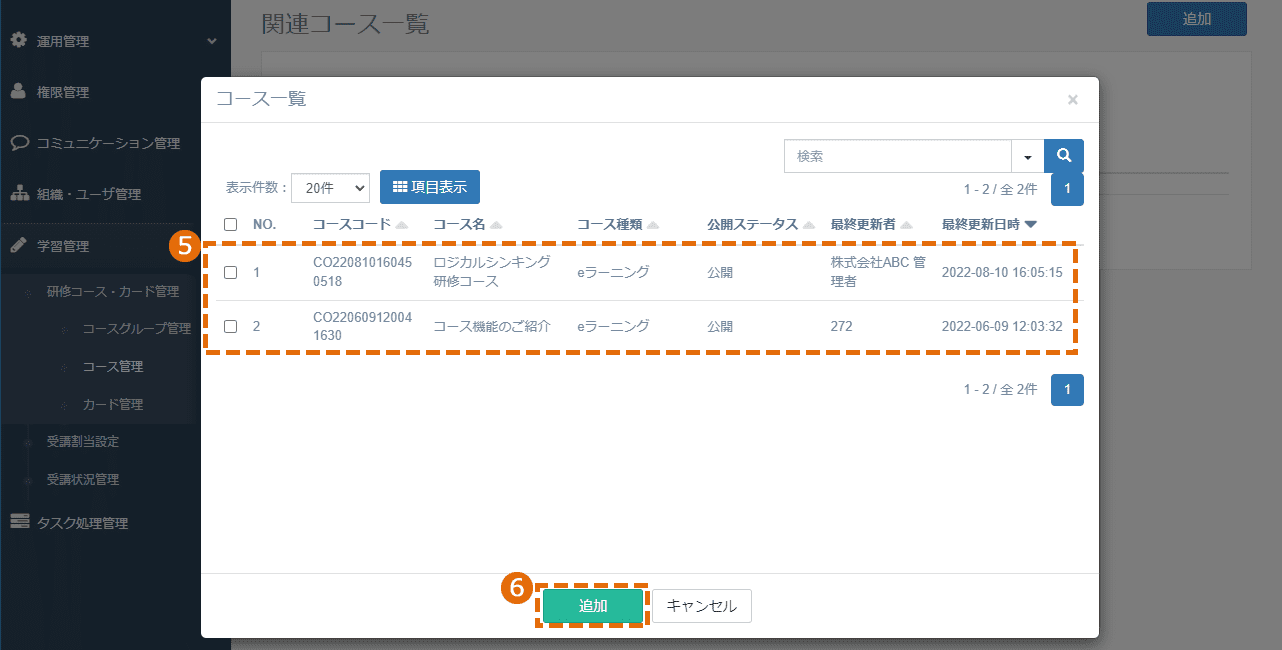Click updater 株式会社ABC 管理者 cell
Screen dimensions: 1282x650
(x=878, y=272)
